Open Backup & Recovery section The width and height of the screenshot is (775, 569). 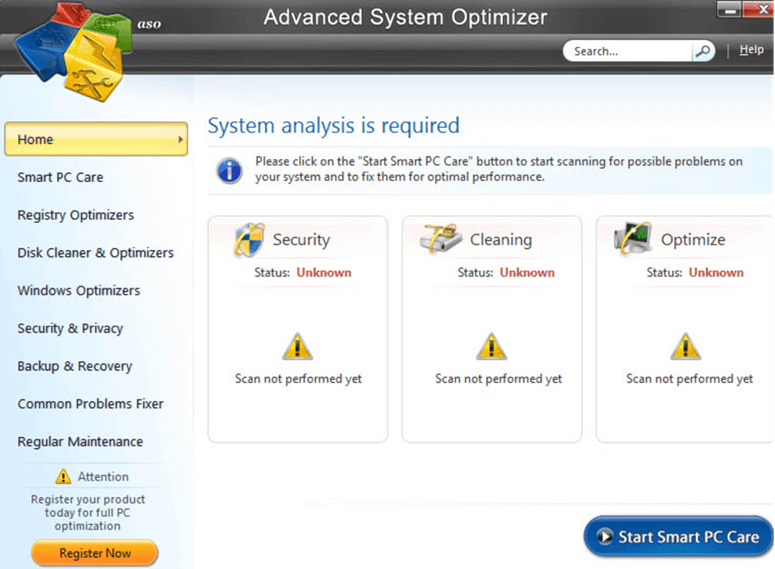click(75, 366)
